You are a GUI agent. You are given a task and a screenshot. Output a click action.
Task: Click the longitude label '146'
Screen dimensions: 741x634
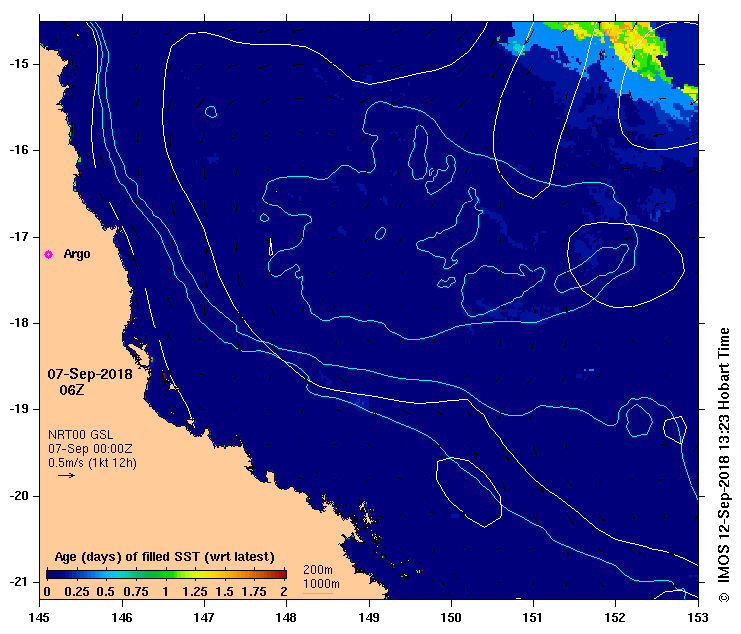click(122, 617)
